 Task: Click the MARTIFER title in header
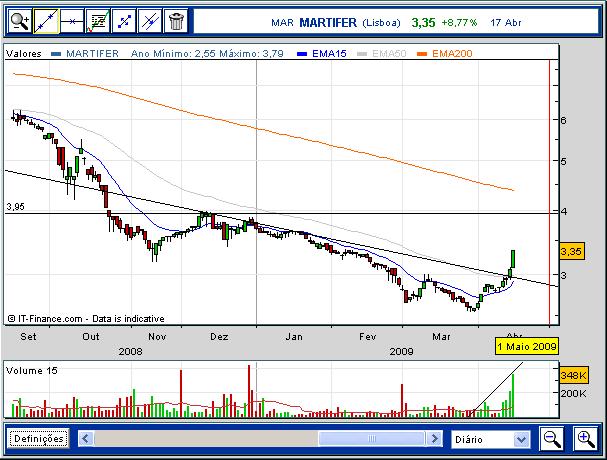(x=328, y=22)
